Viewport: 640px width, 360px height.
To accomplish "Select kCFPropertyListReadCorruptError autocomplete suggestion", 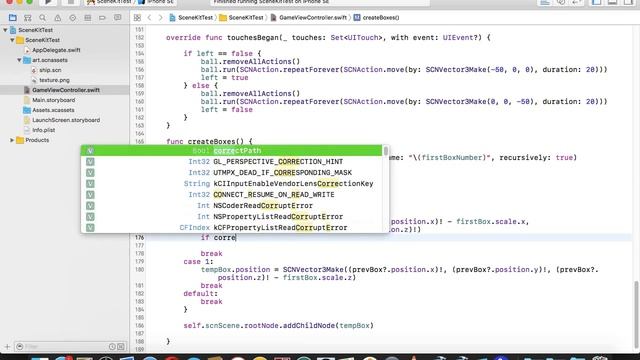I will (x=231, y=228).
